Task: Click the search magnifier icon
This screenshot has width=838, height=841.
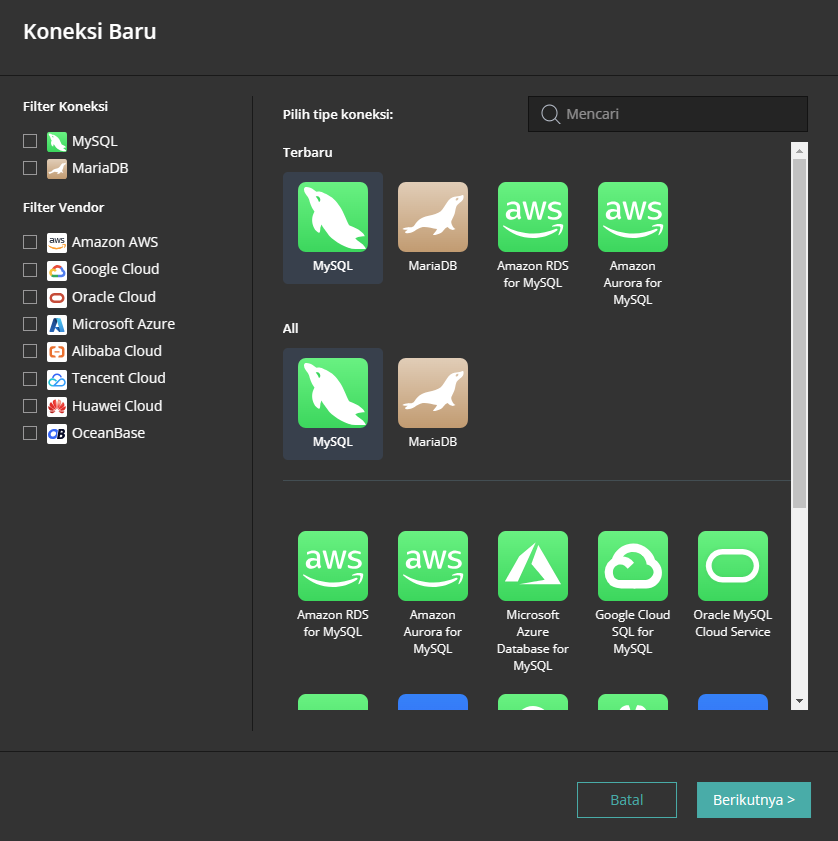Action: (x=550, y=114)
